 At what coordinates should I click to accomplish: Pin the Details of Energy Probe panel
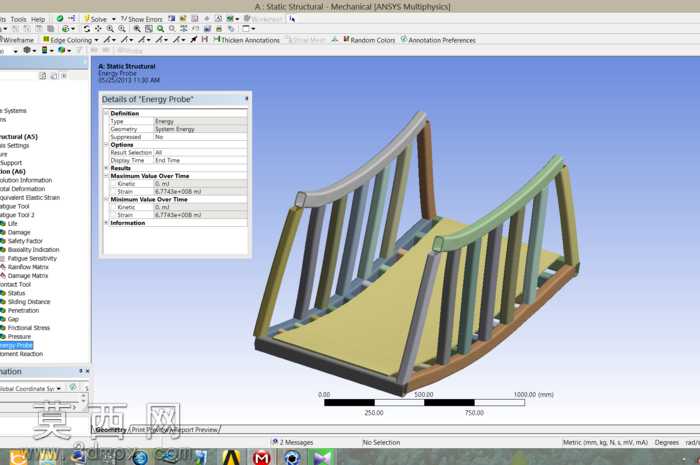point(246,99)
